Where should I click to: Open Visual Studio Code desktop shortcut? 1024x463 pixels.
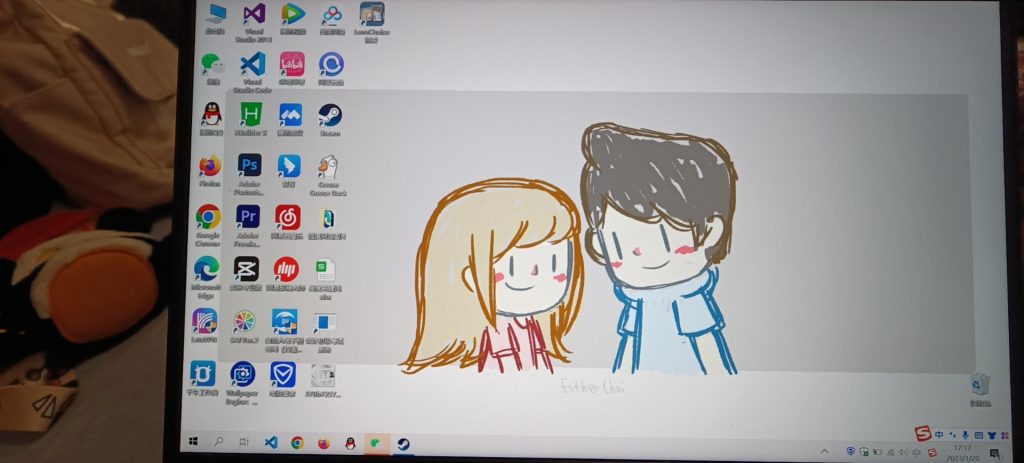click(253, 67)
